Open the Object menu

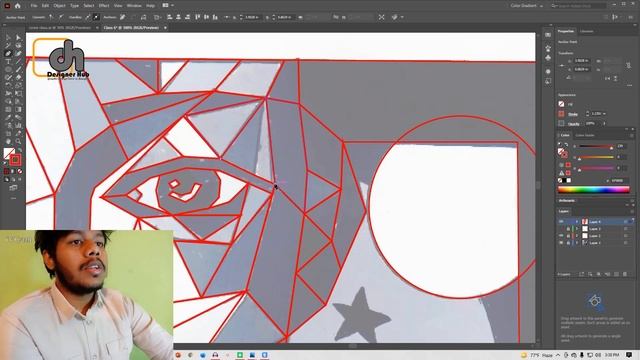tap(60, 6)
